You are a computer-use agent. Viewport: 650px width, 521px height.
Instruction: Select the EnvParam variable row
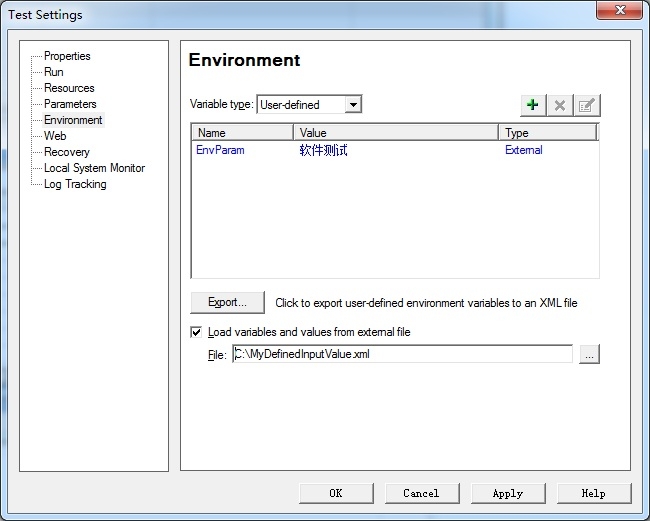click(395, 150)
